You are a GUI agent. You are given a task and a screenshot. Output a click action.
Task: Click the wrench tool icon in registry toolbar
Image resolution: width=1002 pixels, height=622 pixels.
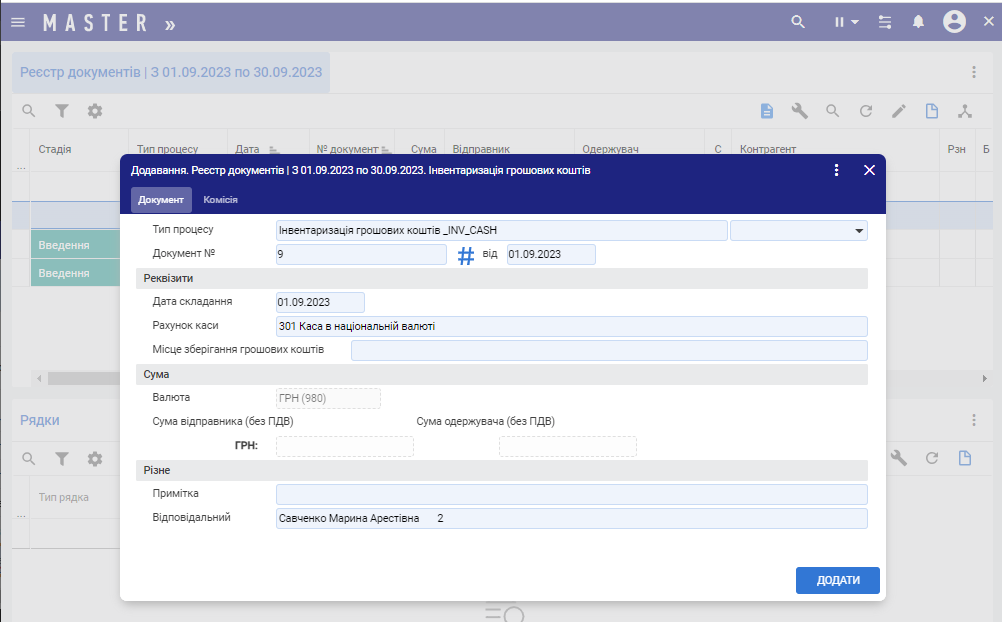coord(799,111)
